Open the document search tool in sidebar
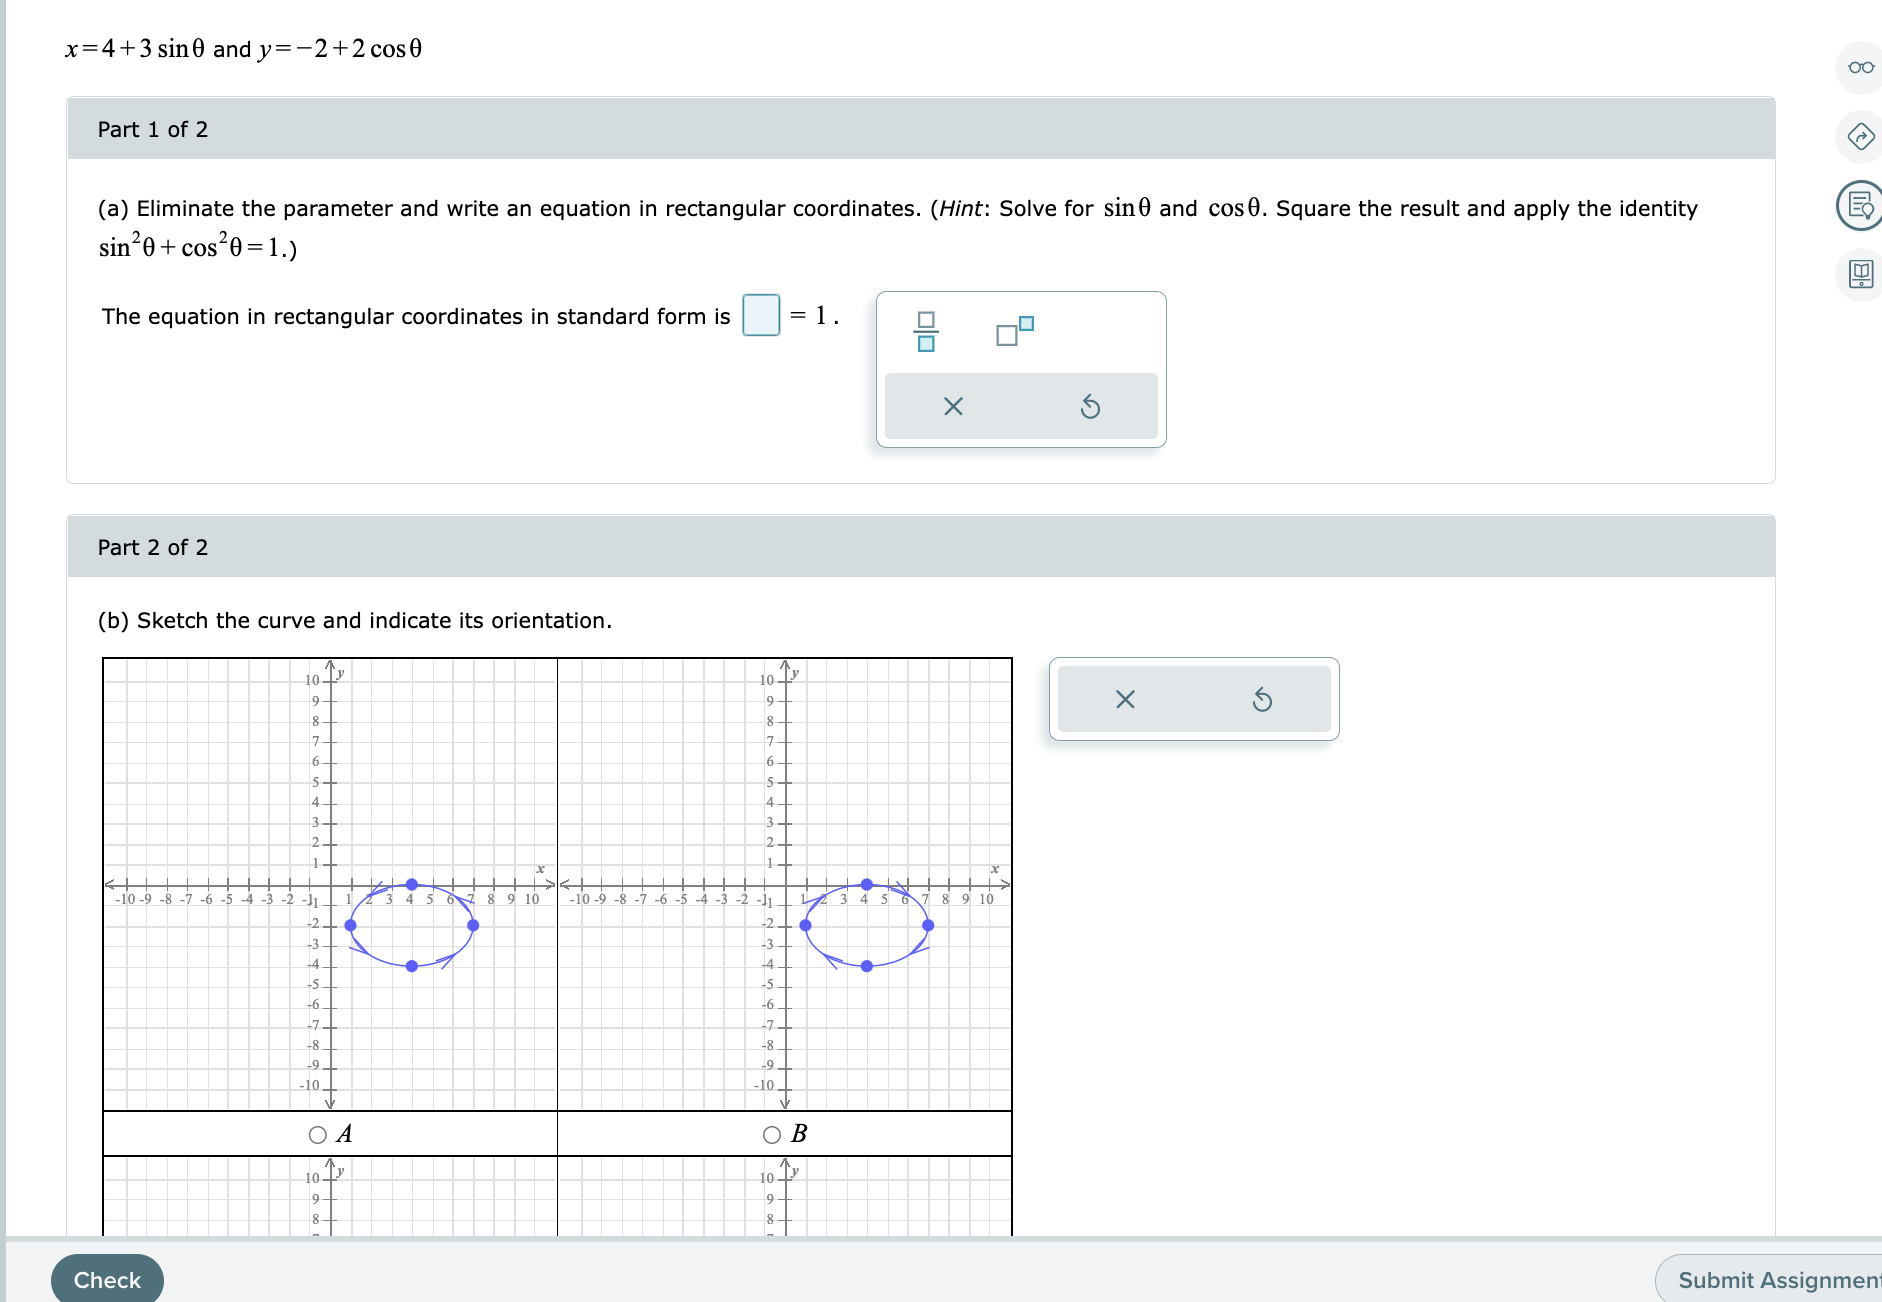 click(x=1860, y=205)
